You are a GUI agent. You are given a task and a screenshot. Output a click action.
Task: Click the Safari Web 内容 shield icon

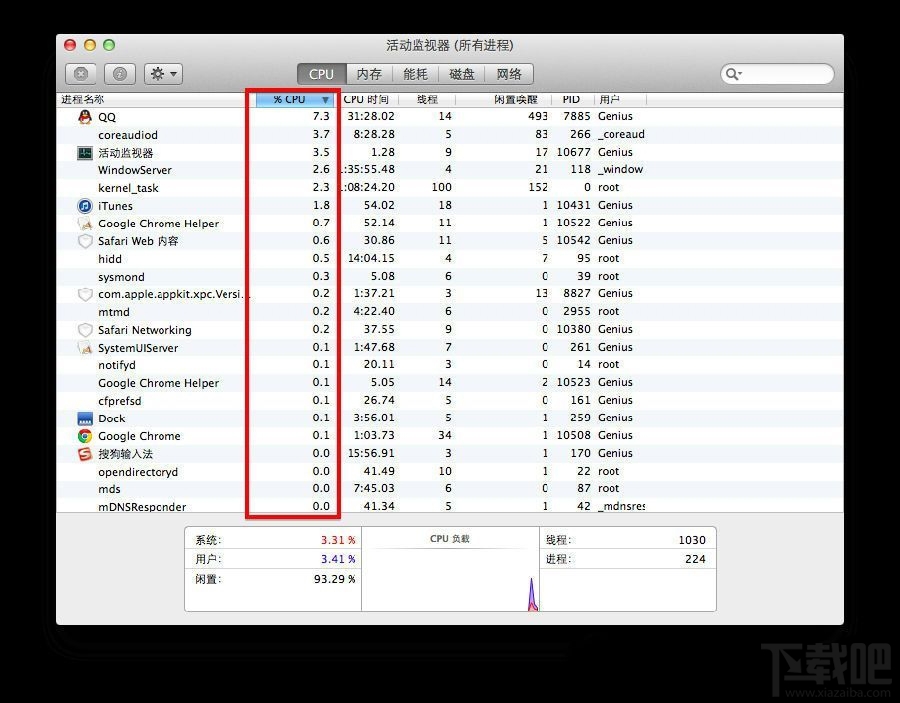coord(85,241)
